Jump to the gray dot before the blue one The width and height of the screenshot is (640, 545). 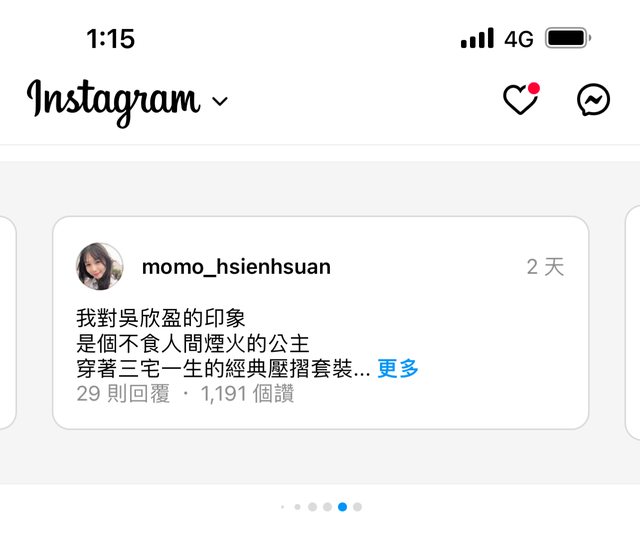(x=327, y=507)
